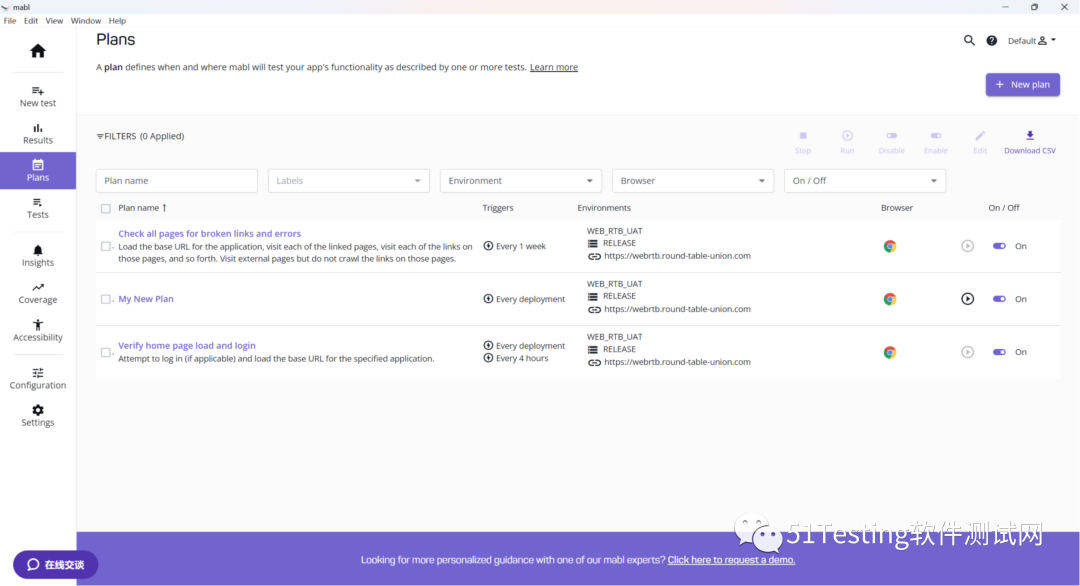
Task: Run the Check all pages plan
Action: pos(968,246)
